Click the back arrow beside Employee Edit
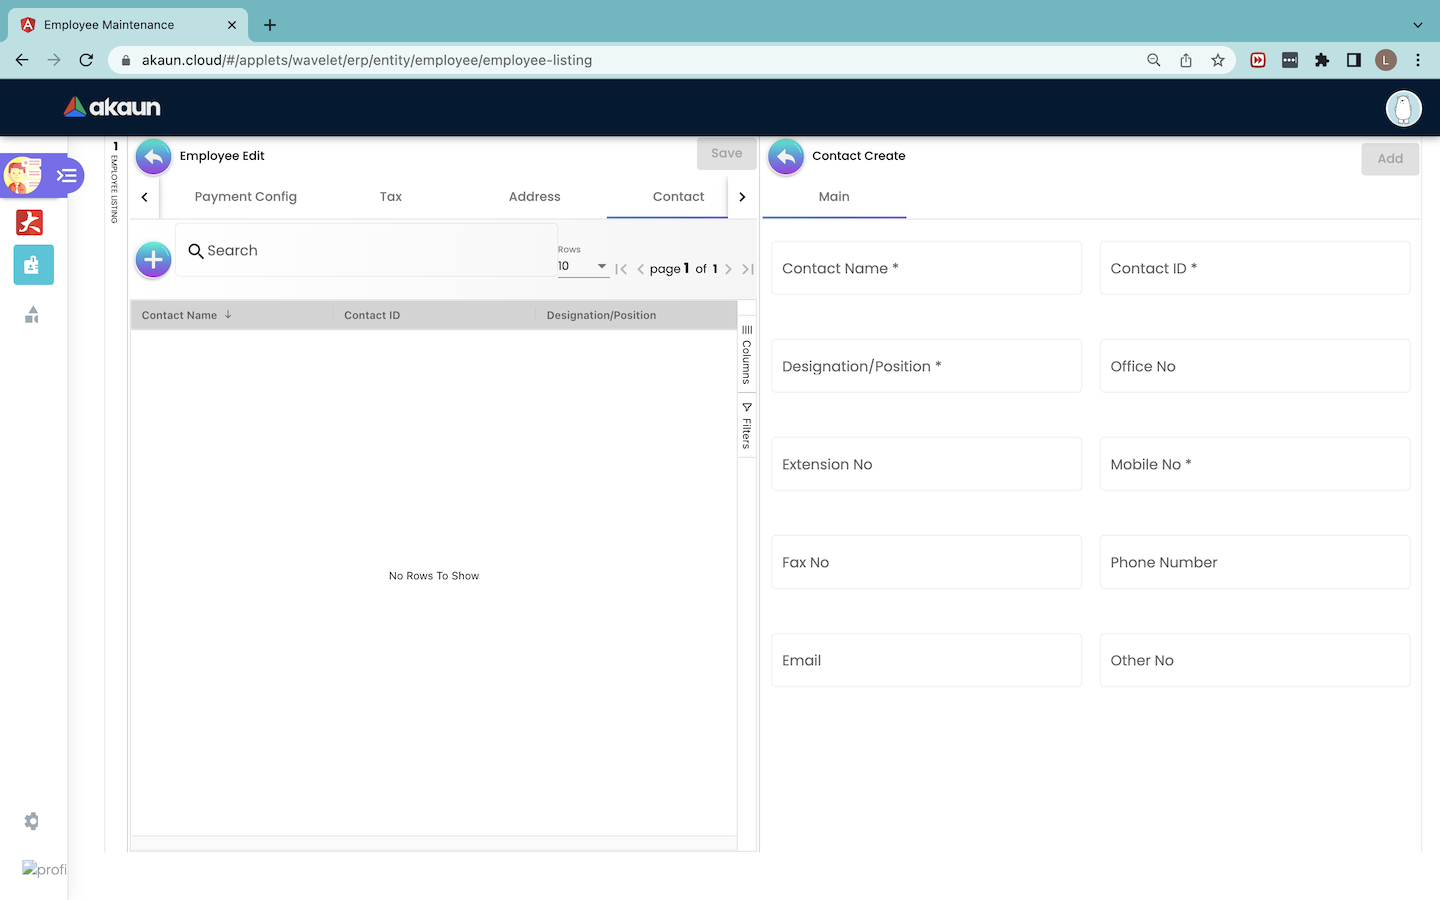The image size is (1440, 900). click(153, 157)
